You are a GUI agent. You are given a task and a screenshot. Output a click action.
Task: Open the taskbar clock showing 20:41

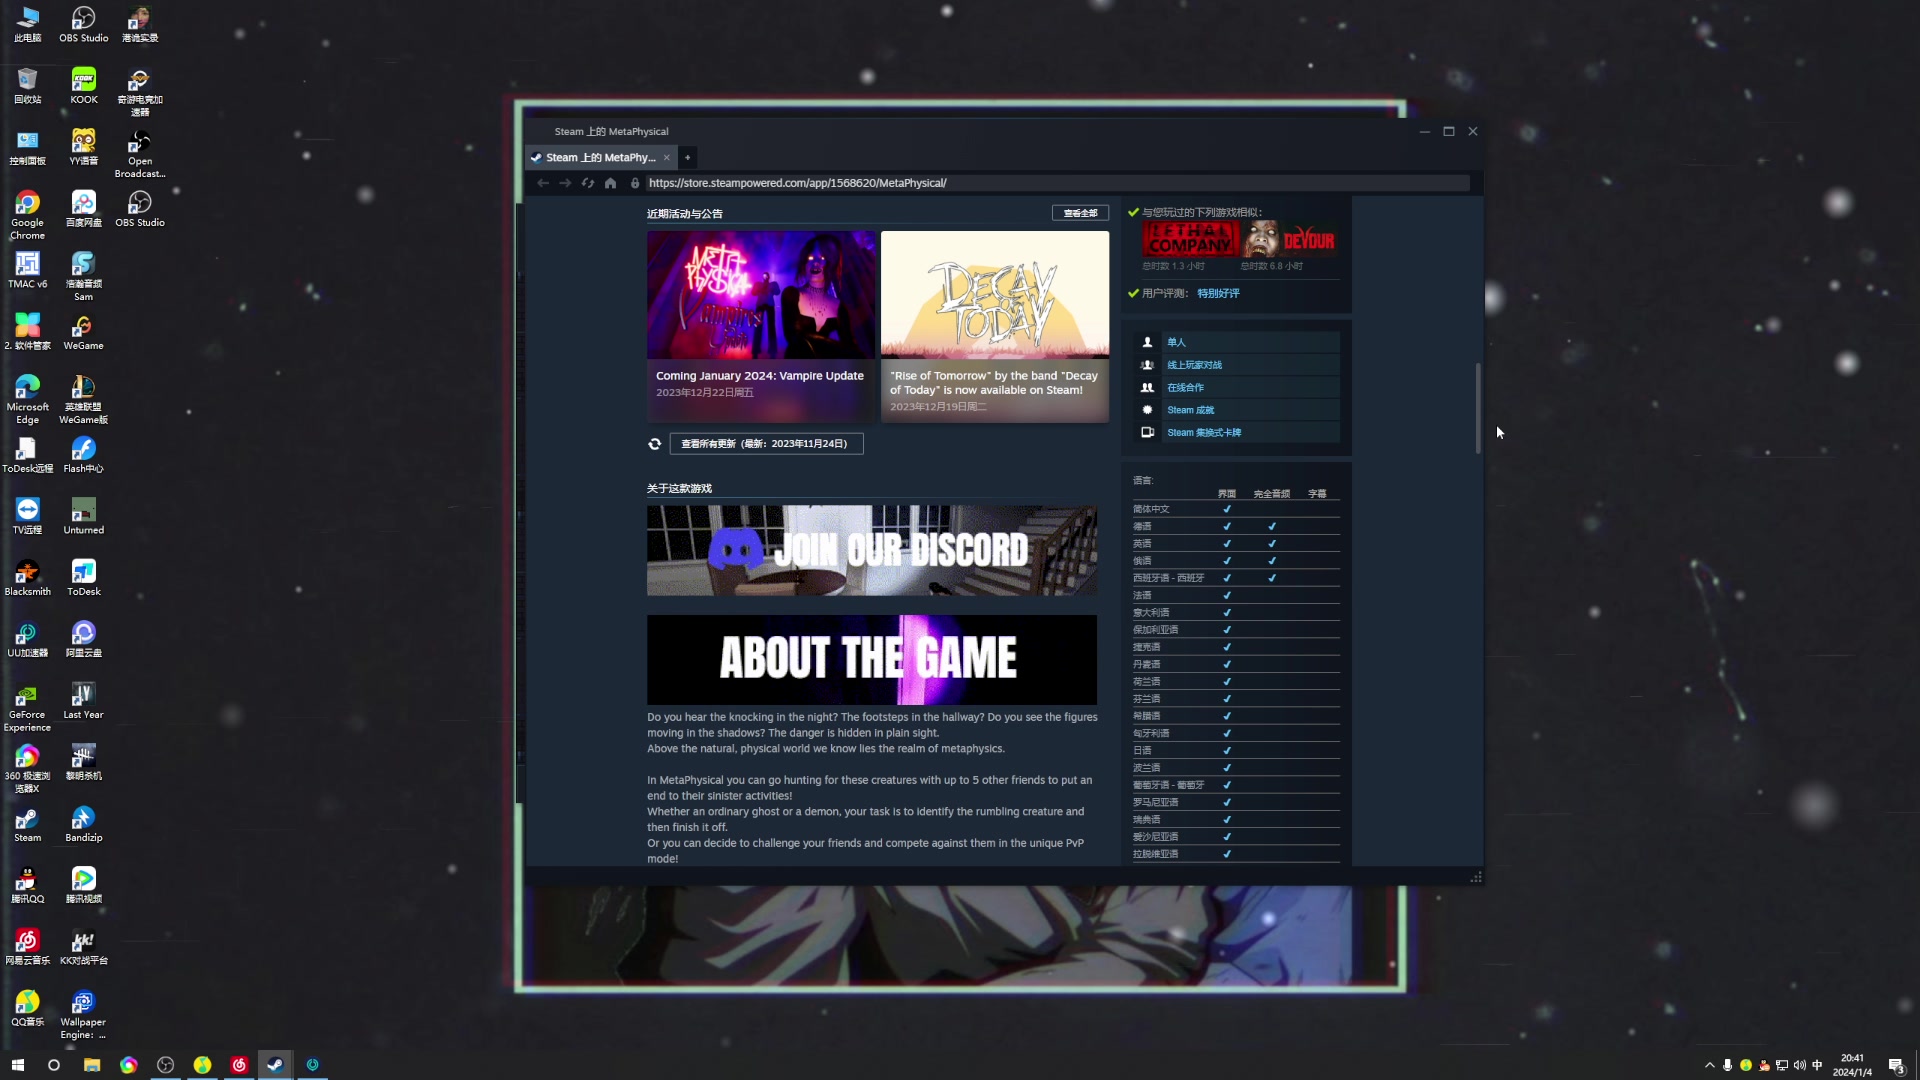(x=1852, y=1065)
